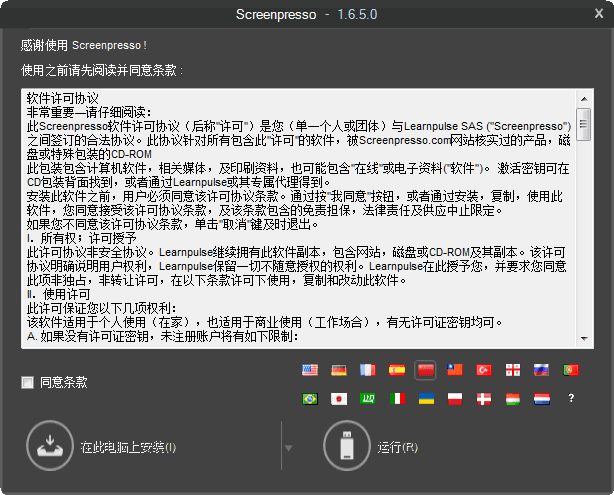
Task: Click the line 如果您不同意该许可协议条款
Action: tap(172, 224)
